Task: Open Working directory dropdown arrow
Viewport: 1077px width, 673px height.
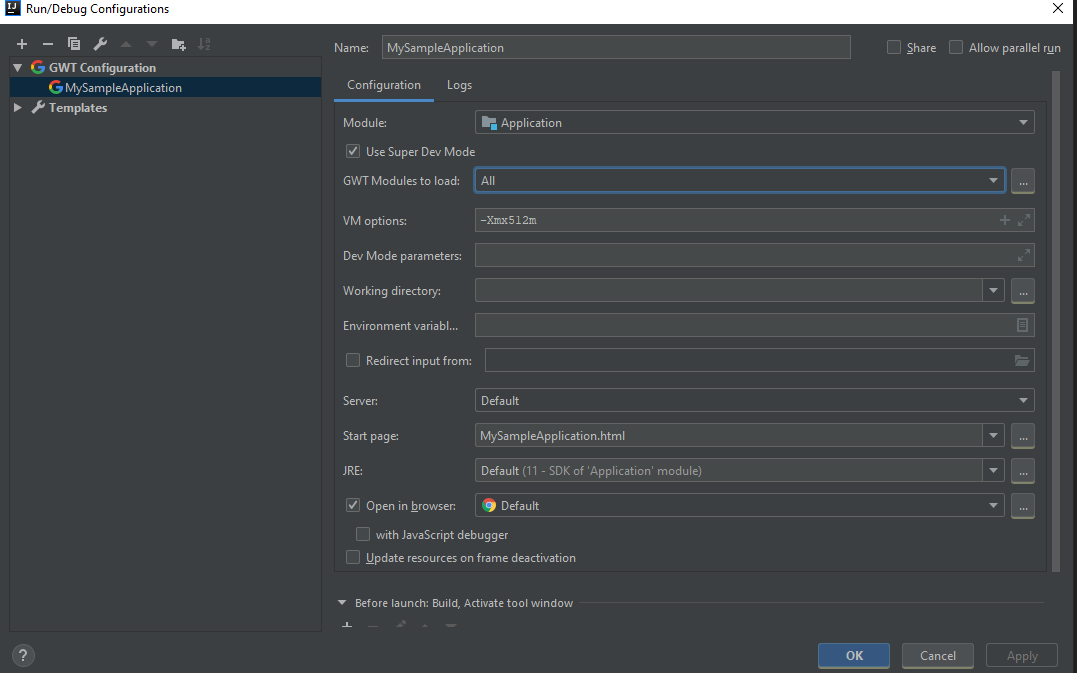Action: point(993,291)
